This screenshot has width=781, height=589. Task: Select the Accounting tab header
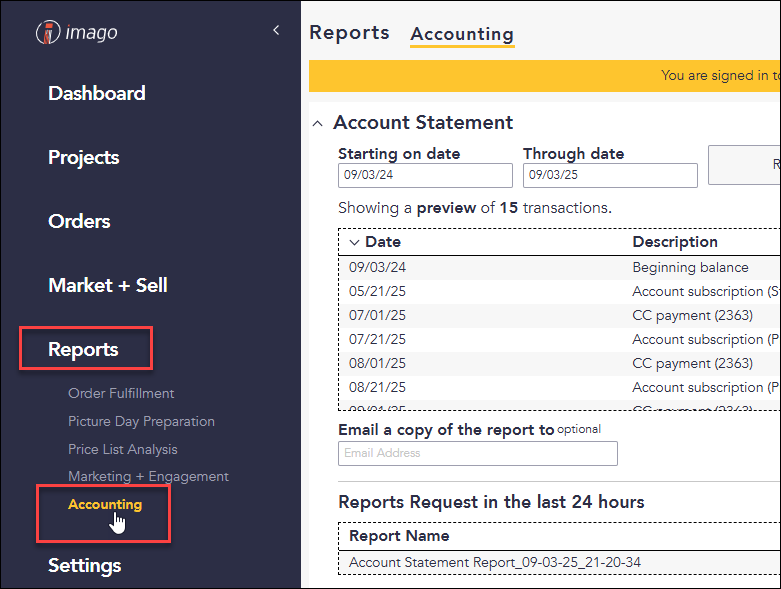tap(462, 34)
